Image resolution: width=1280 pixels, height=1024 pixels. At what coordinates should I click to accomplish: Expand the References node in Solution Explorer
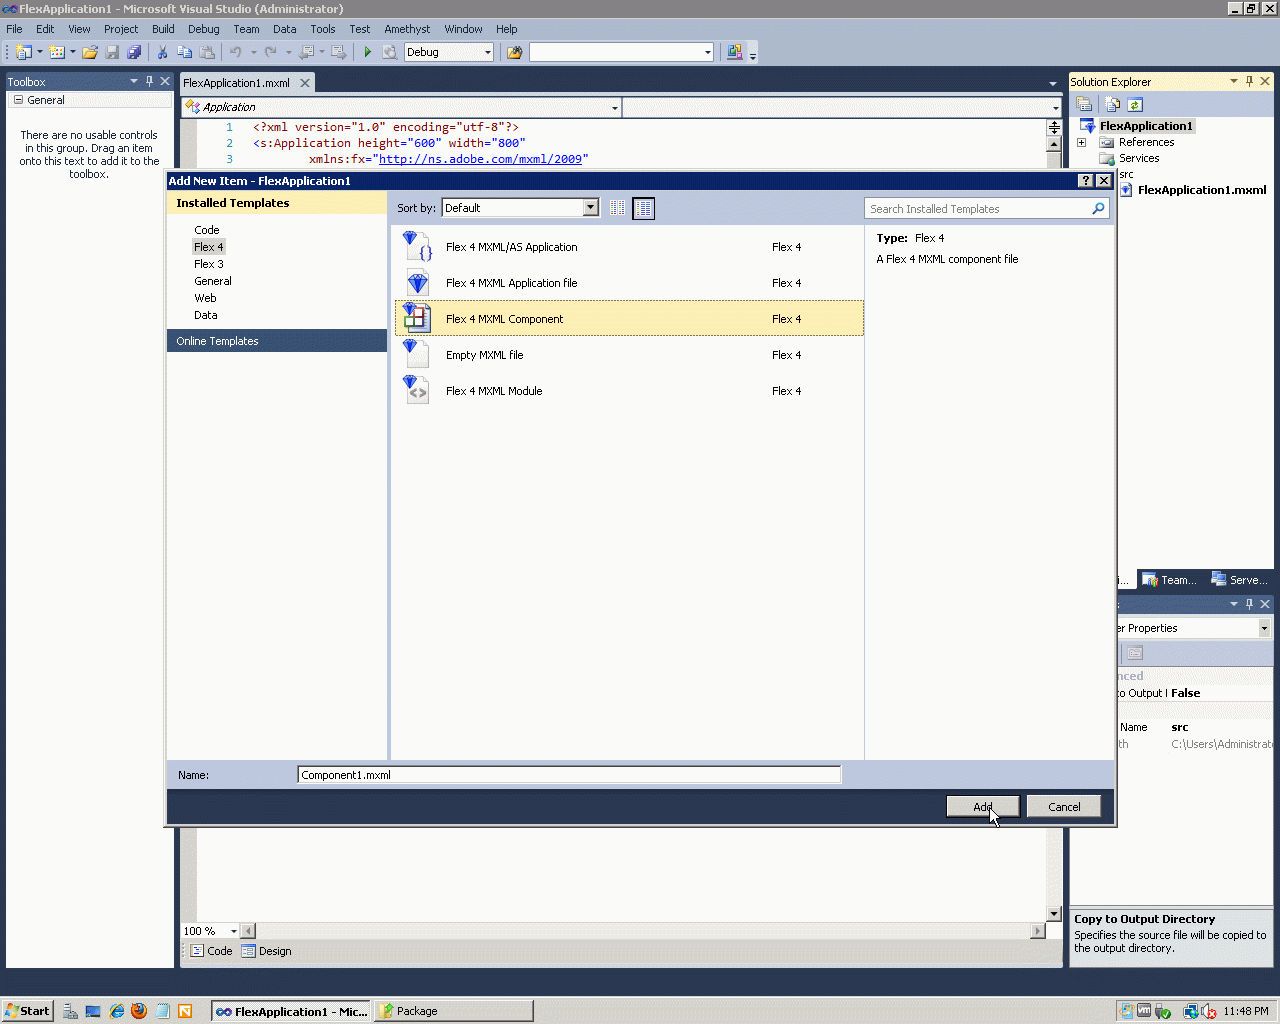(x=1081, y=142)
